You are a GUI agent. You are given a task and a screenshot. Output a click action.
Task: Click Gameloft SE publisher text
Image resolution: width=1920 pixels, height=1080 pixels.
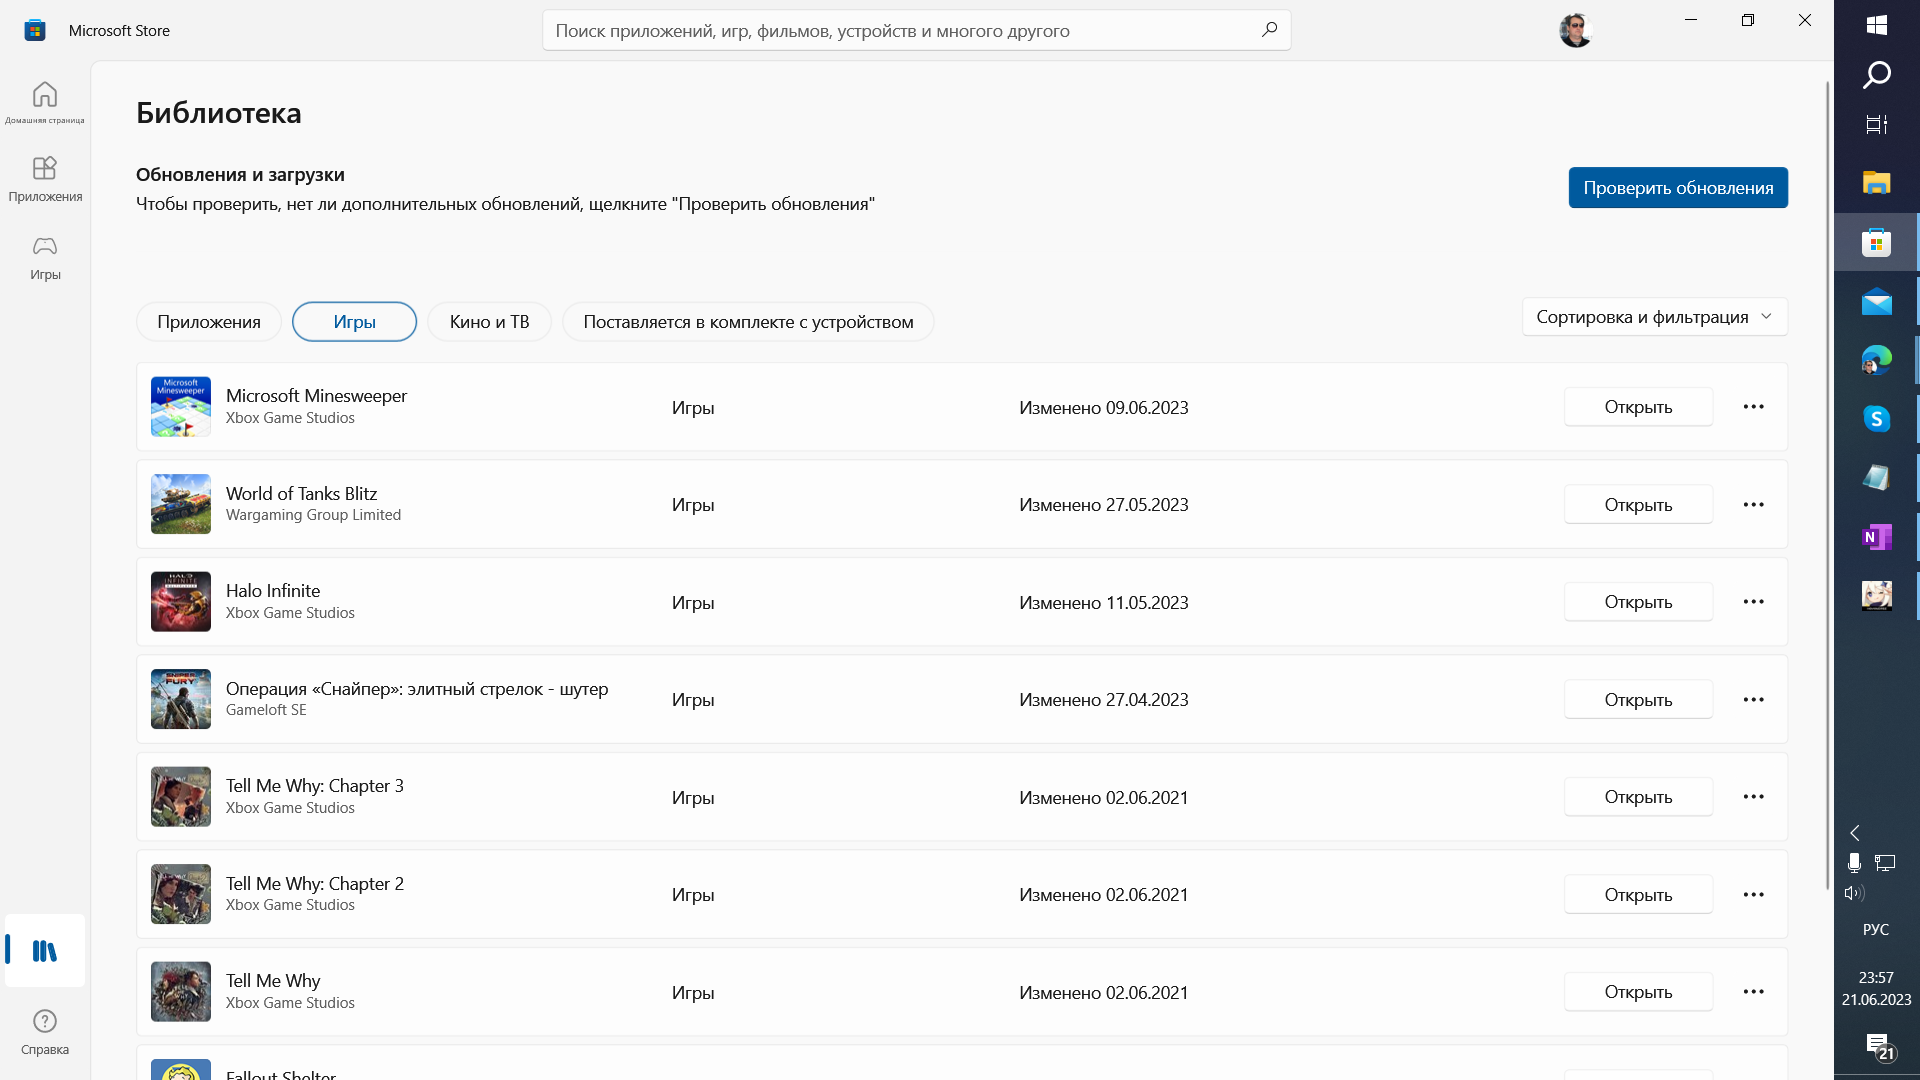click(x=266, y=710)
